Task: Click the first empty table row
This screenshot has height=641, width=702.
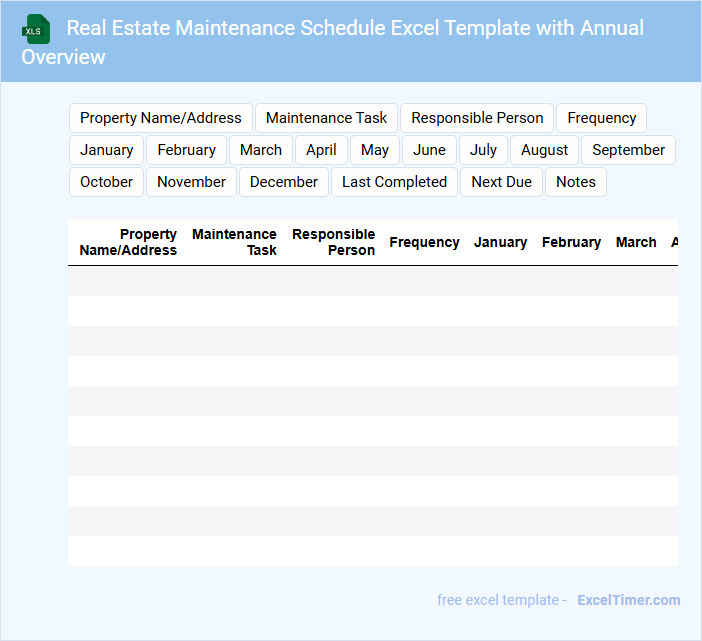Action: (x=372, y=281)
